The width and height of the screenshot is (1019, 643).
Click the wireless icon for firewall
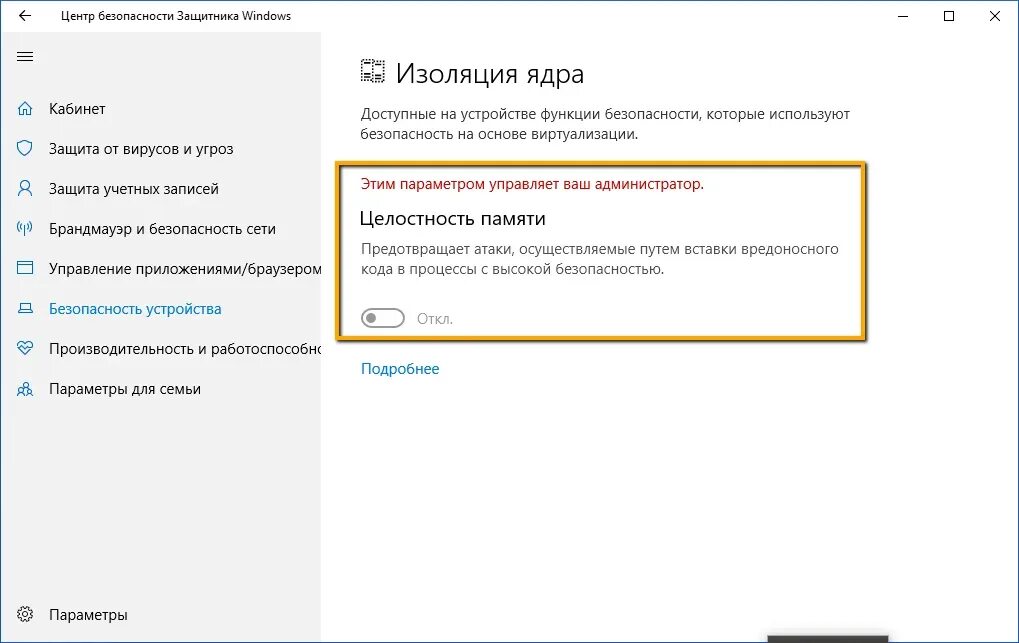coord(25,228)
